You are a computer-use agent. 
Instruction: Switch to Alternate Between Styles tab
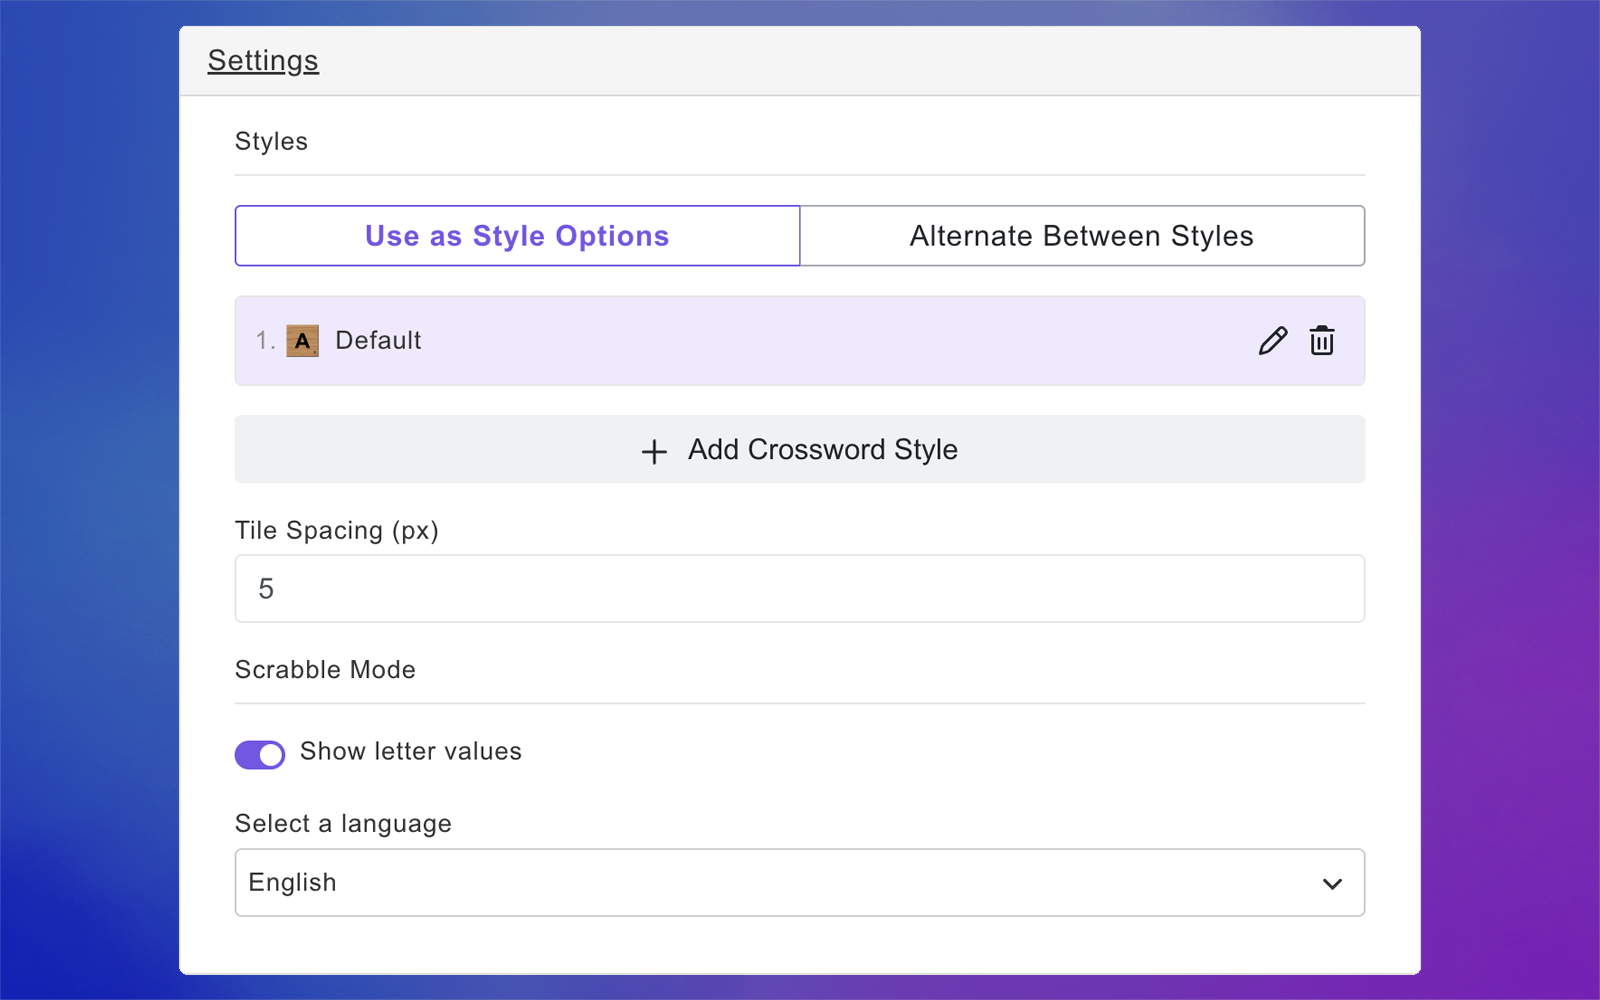coord(1082,236)
